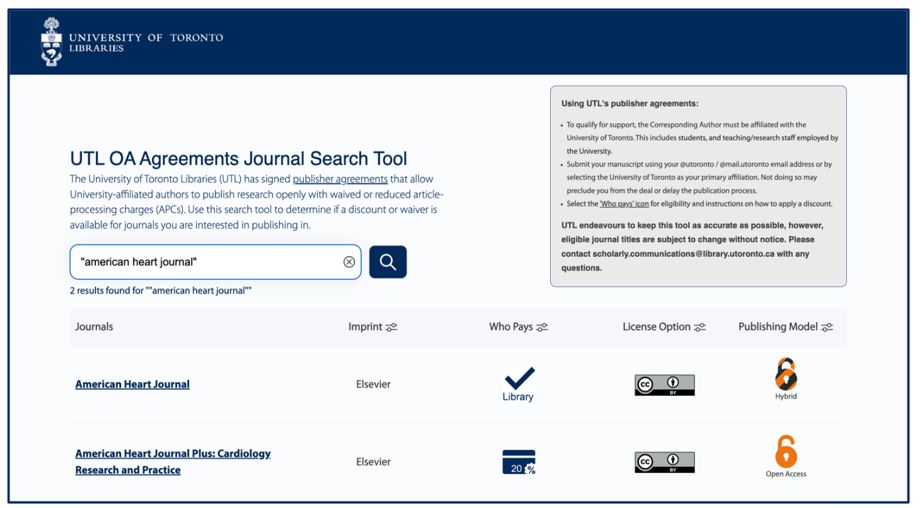
Task: Clear the search field with the X icon
Action: coord(349,262)
